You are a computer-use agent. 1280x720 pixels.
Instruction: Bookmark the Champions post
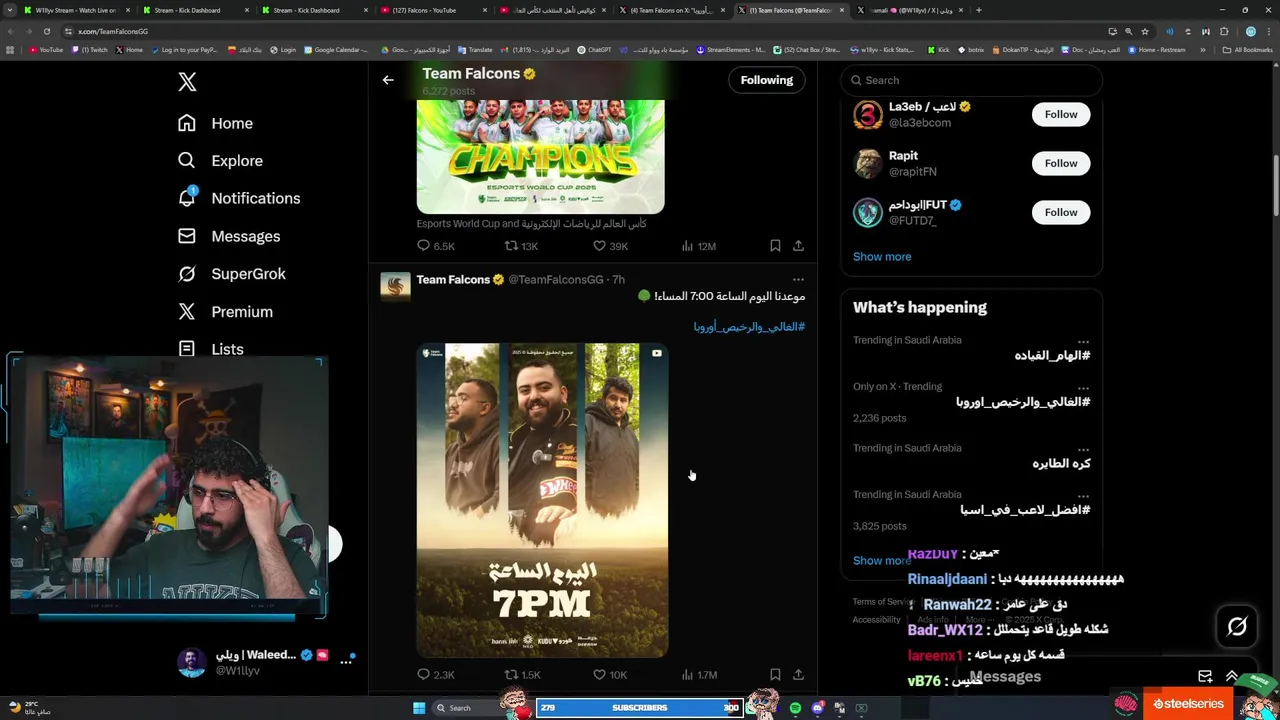[775, 246]
